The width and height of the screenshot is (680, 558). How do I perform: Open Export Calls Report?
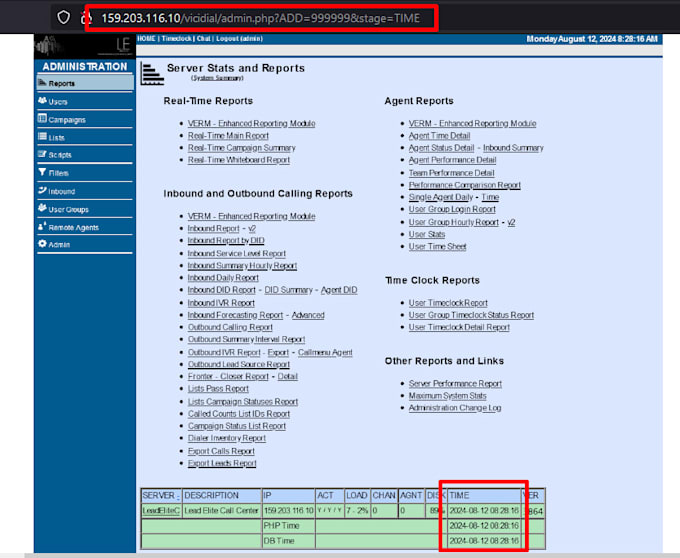click(221, 451)
